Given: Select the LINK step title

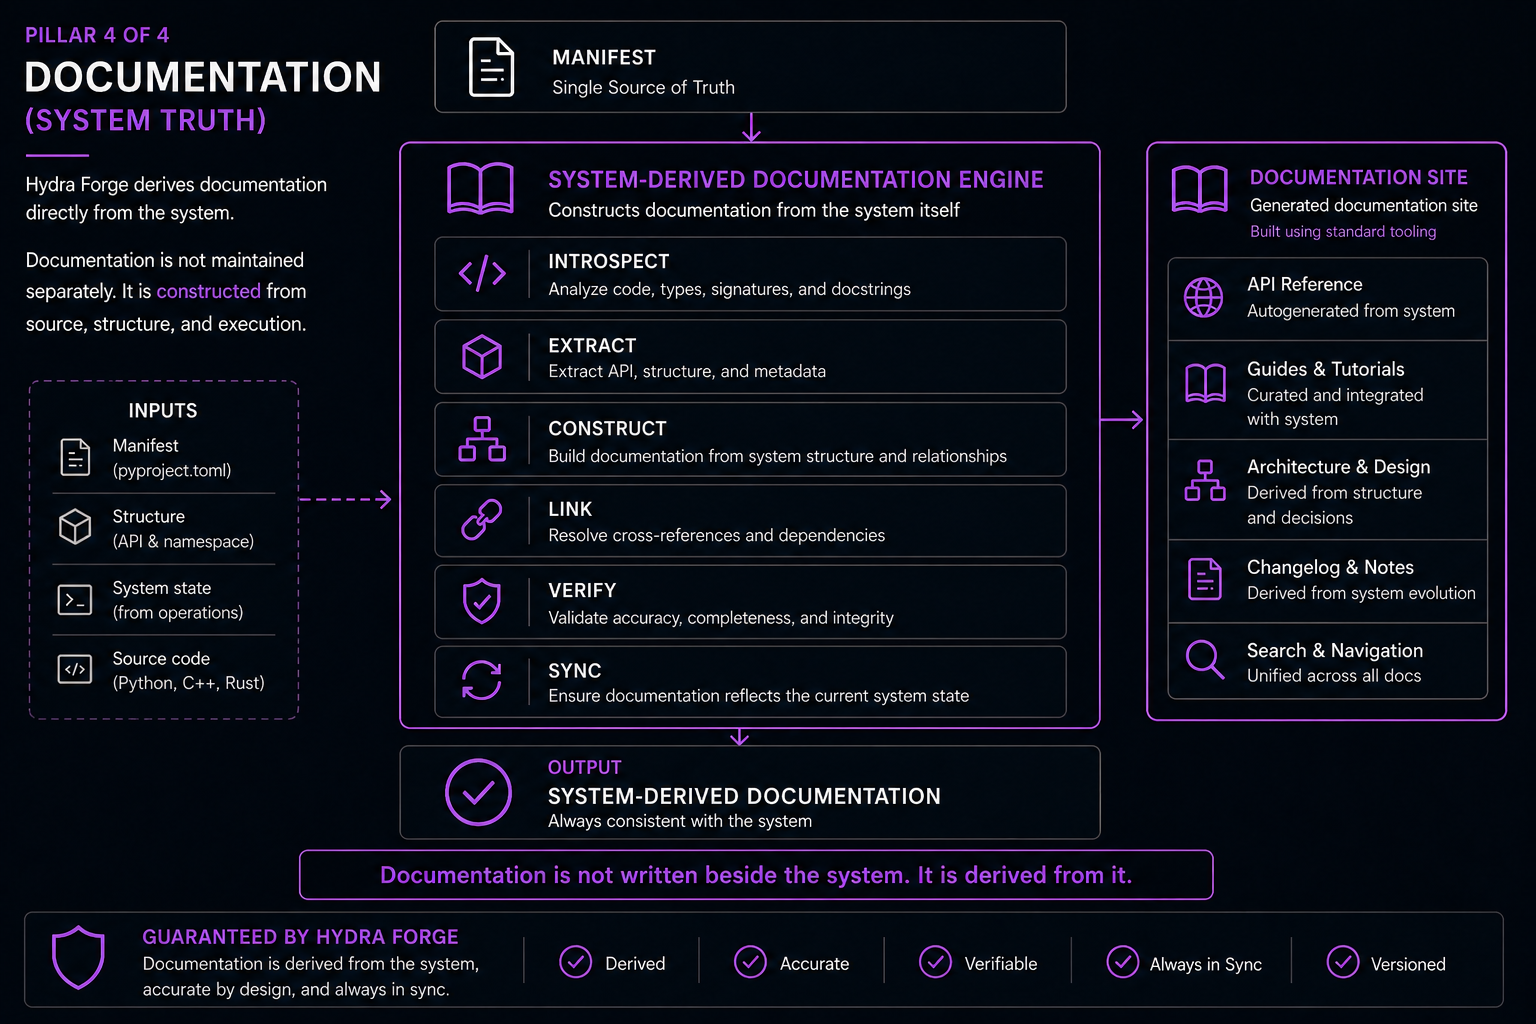Looking at the screenshot, I should pyautogui.click(x=570, y=509).
